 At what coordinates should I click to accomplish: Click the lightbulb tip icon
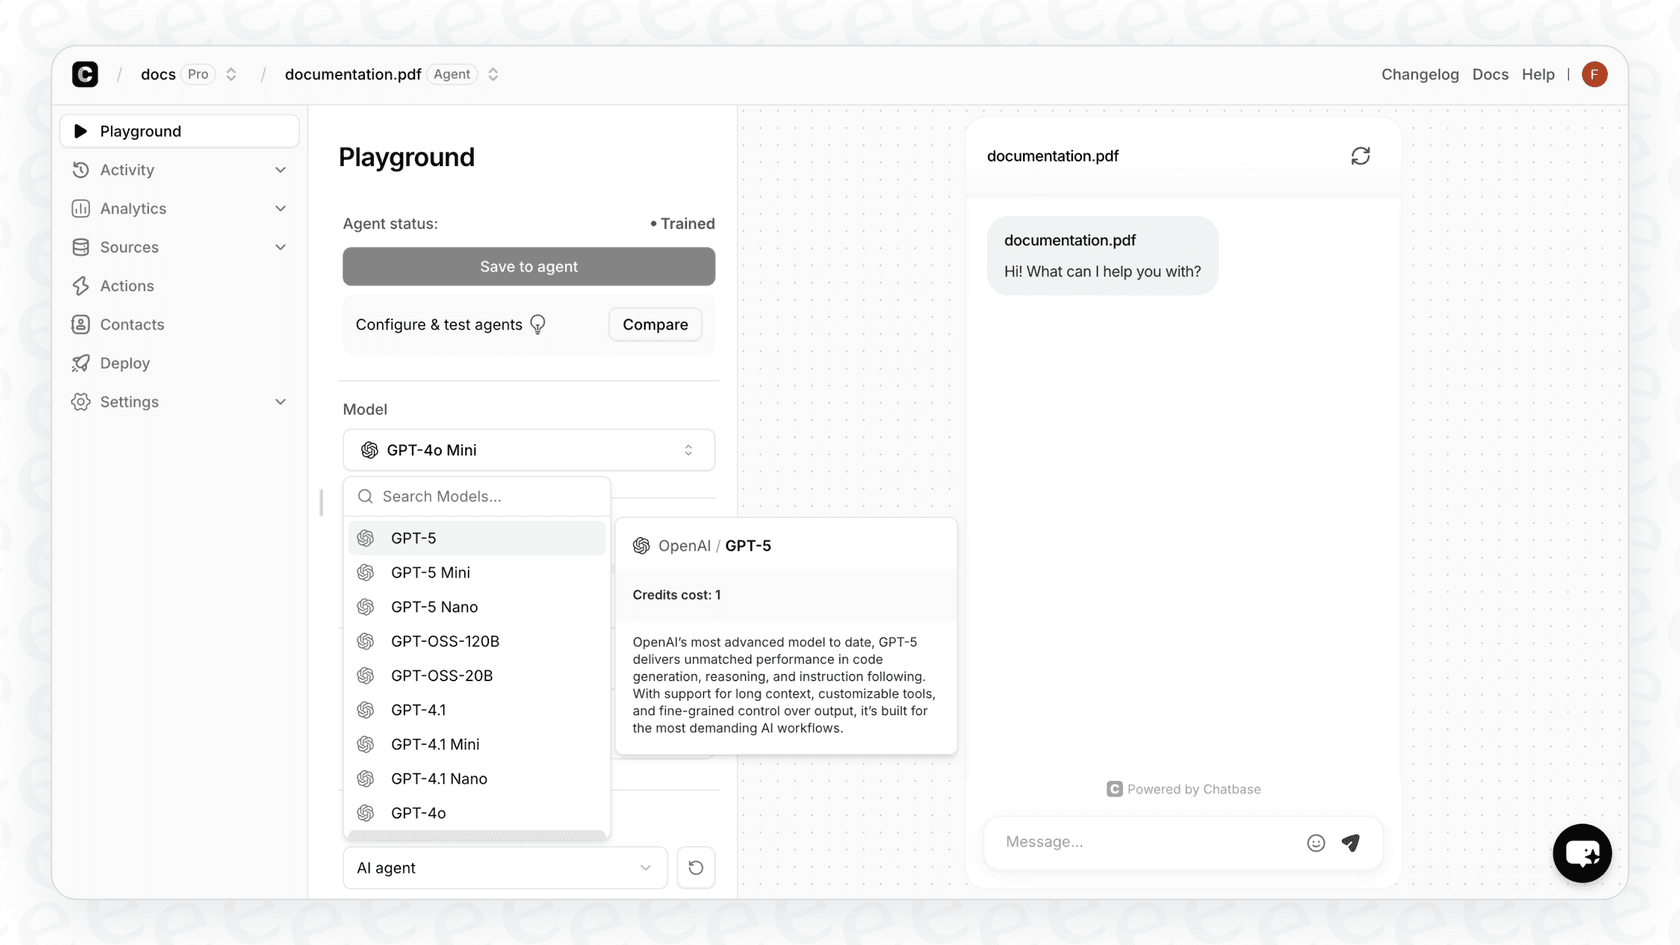[538, 324]
